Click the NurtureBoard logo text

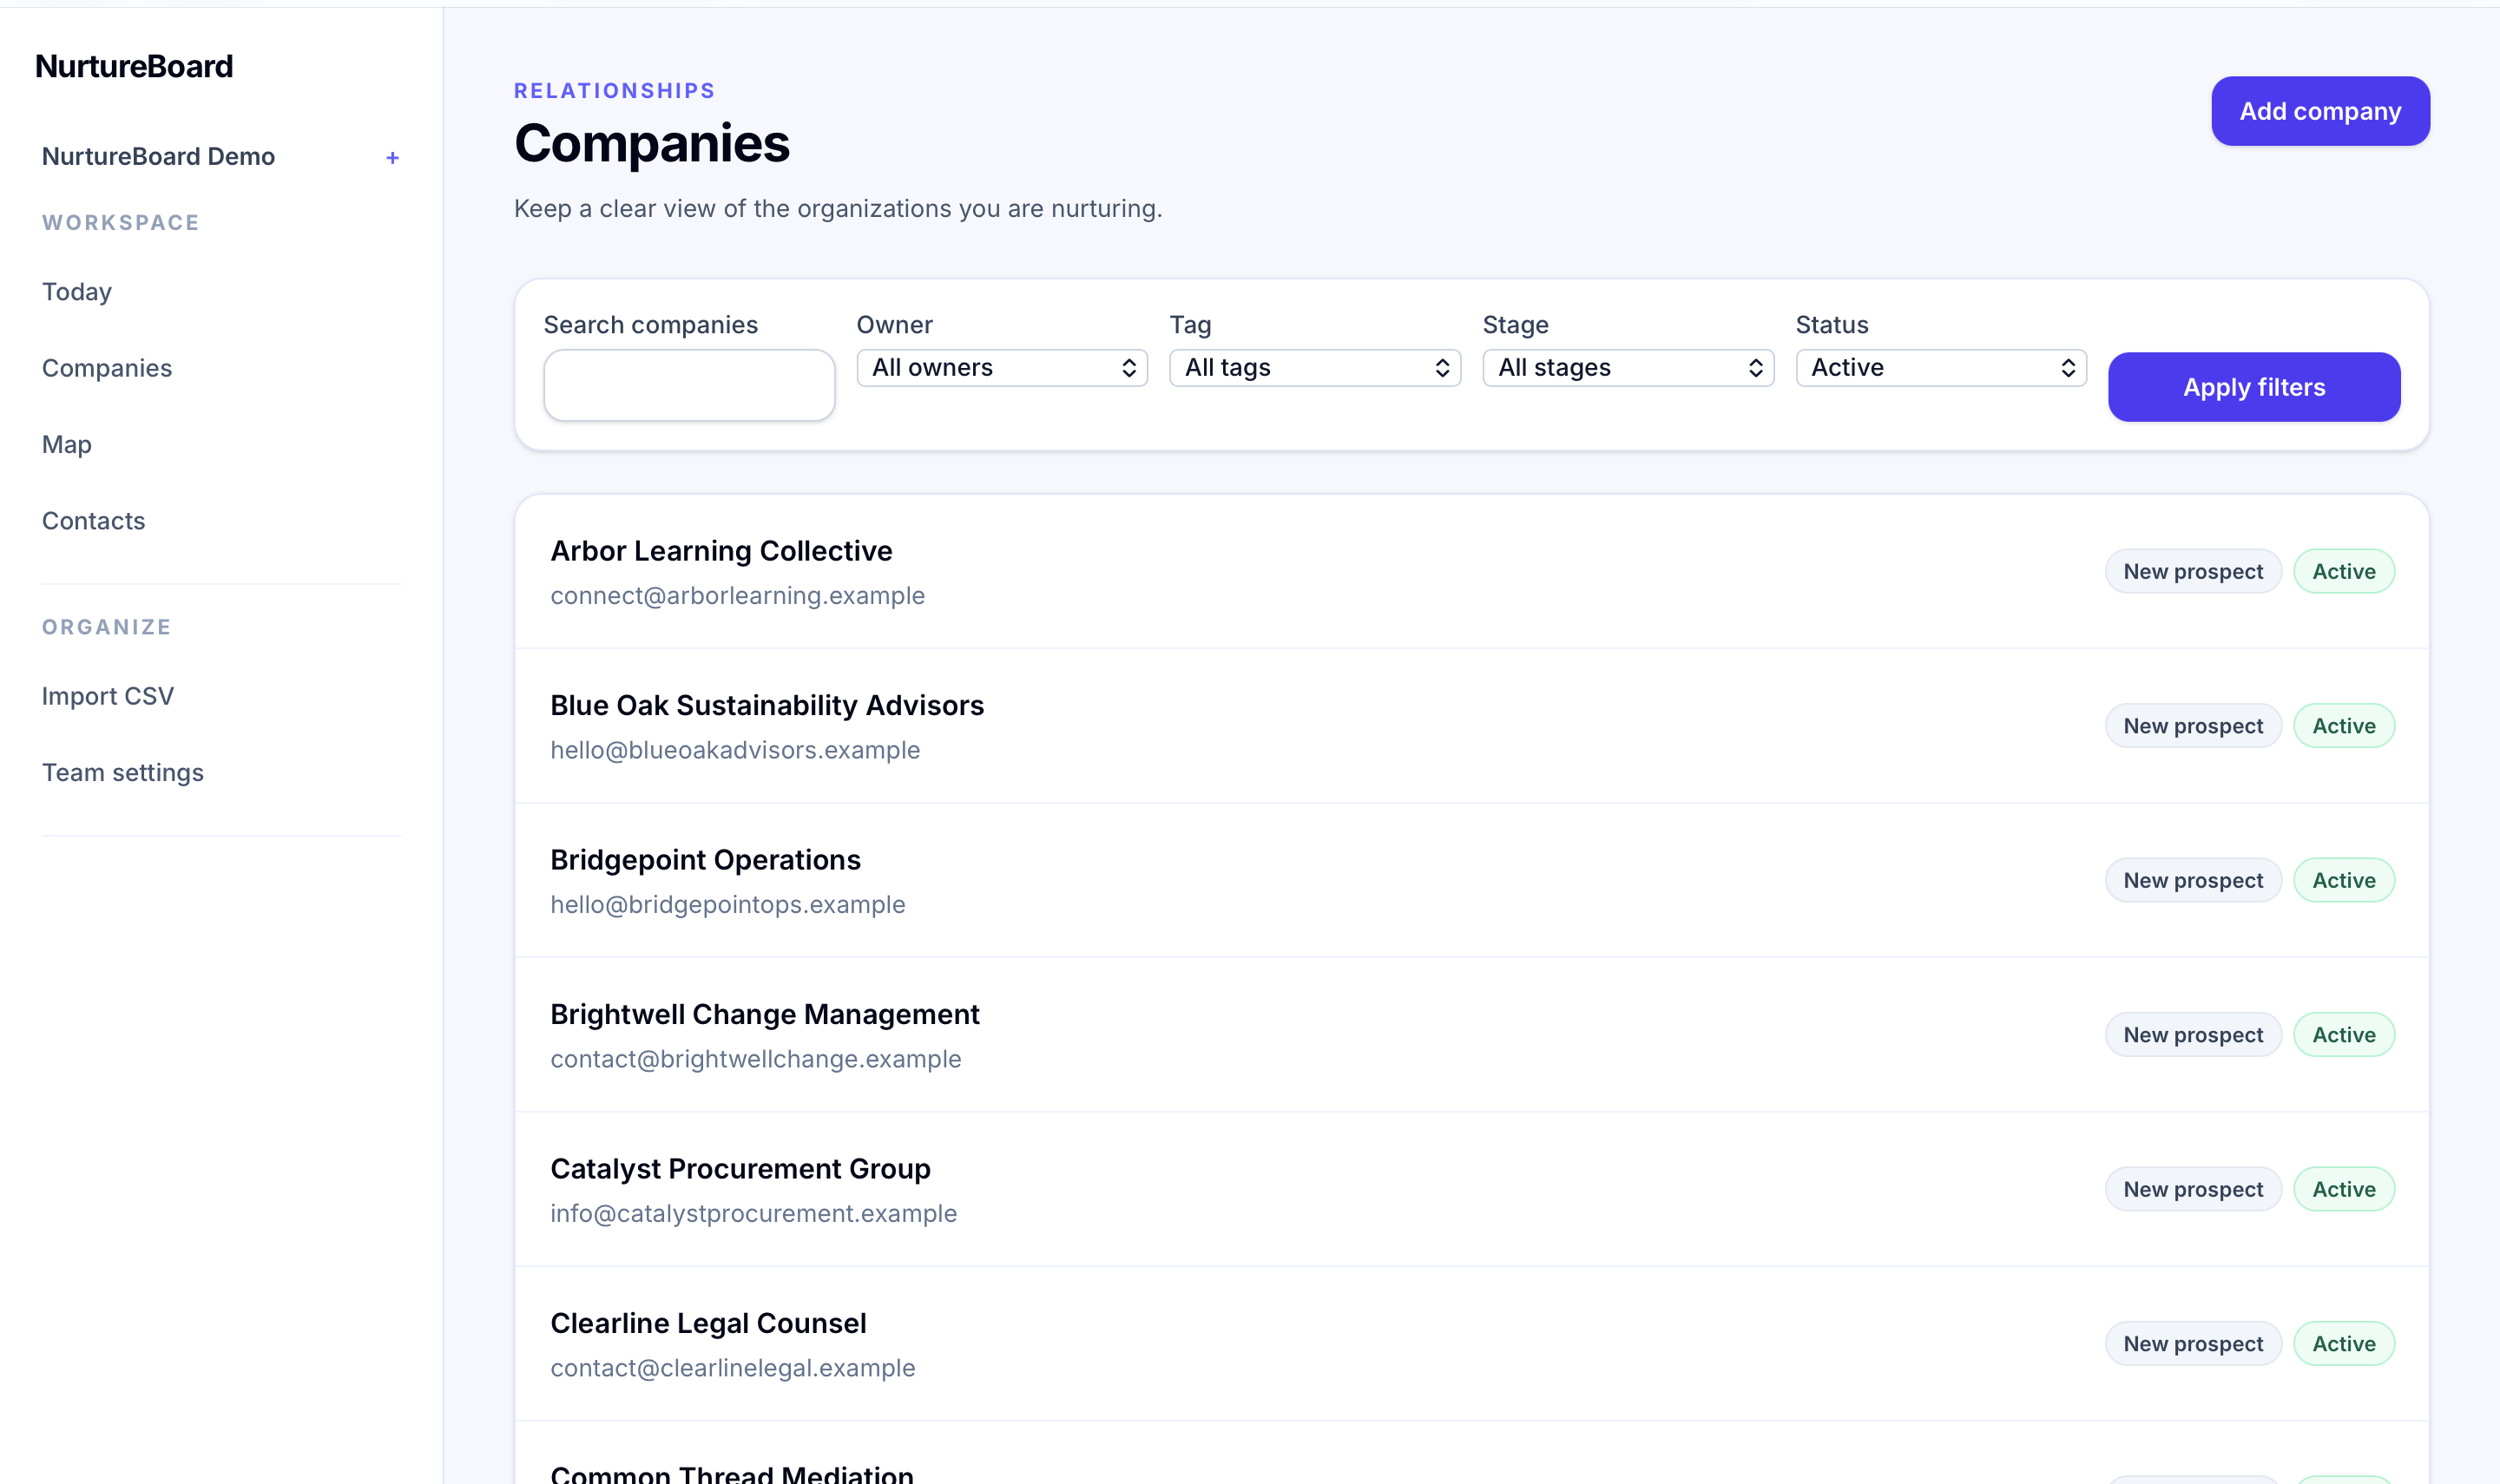point(134,66)
